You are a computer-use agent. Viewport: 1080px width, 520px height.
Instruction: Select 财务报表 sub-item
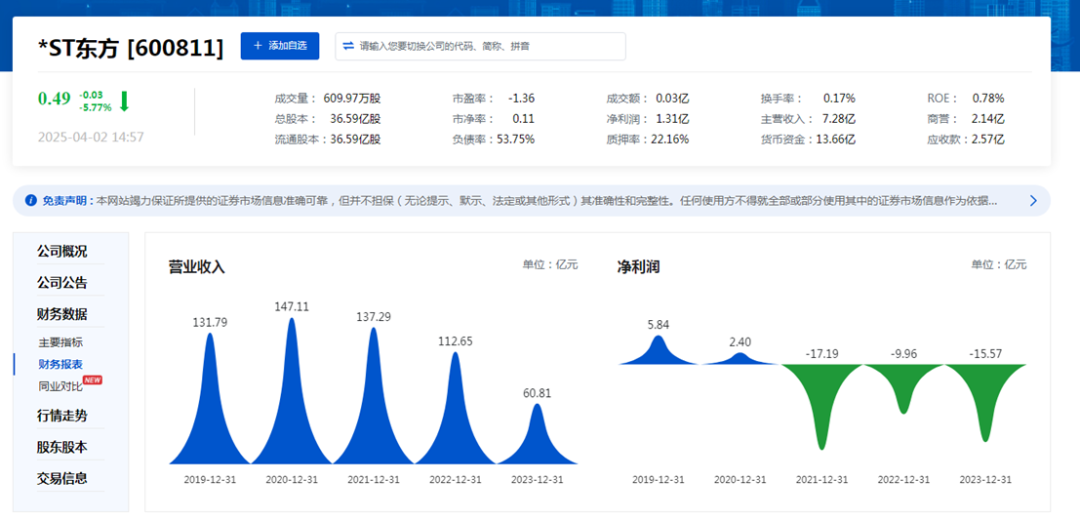coord(61,364)
